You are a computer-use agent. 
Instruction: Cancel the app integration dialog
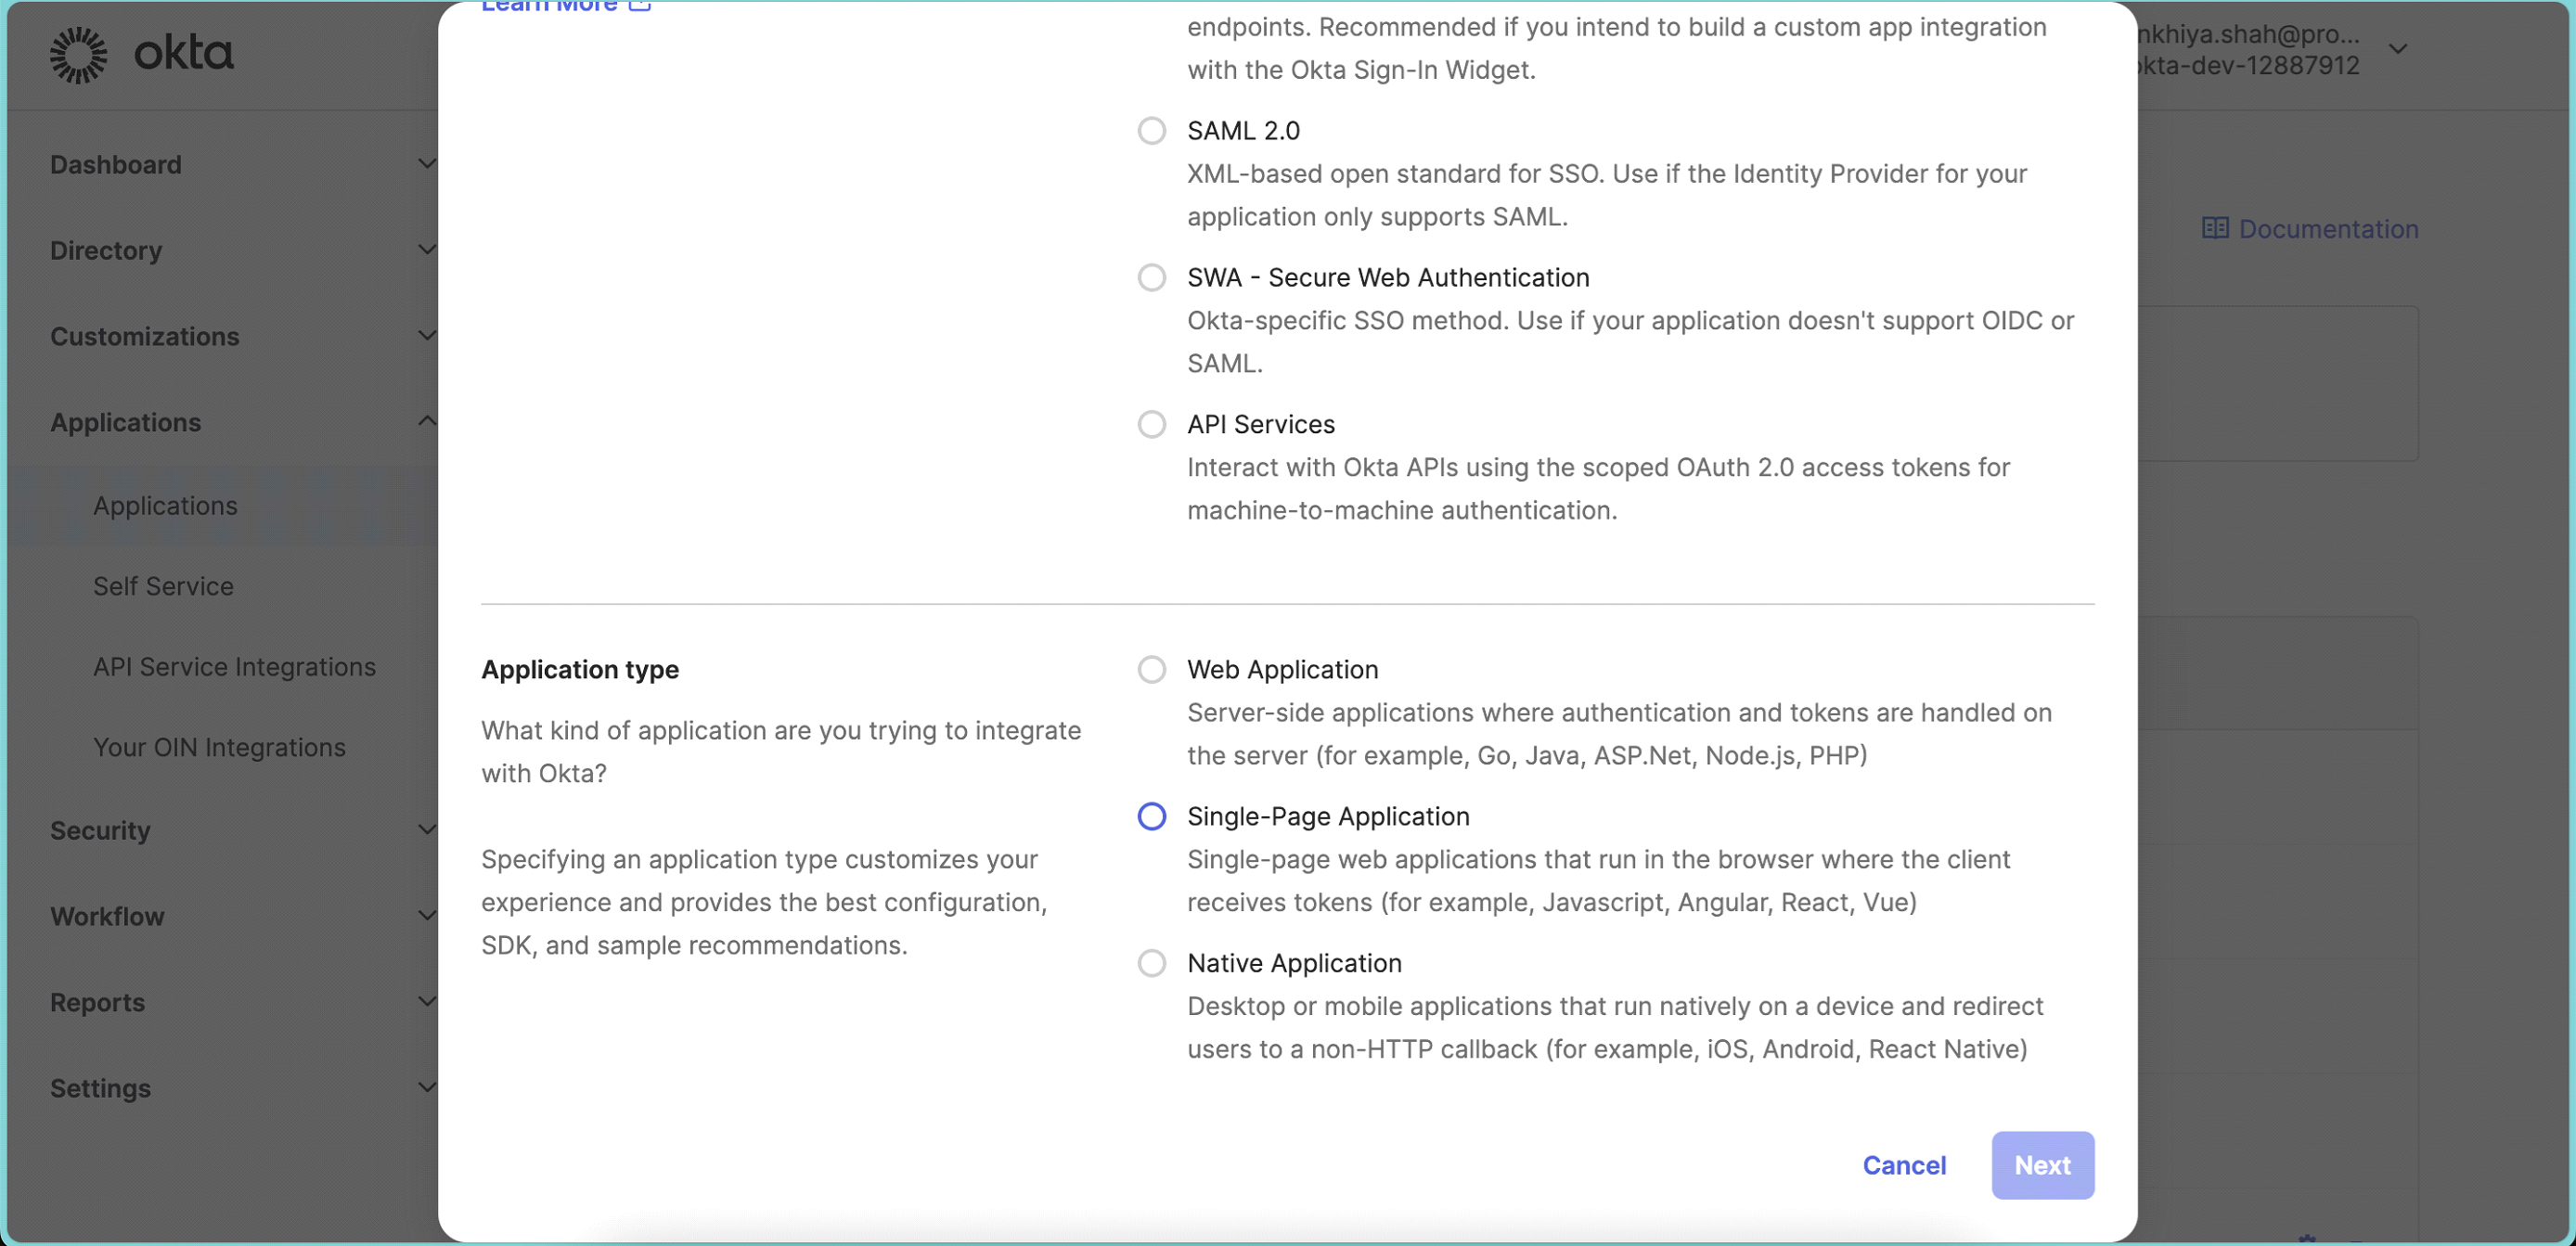tap(1904, 1165)
